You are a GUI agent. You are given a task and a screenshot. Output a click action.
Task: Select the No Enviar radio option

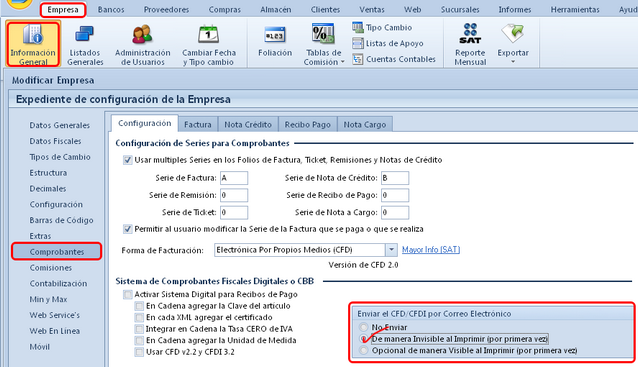click(x=363, y=327)
